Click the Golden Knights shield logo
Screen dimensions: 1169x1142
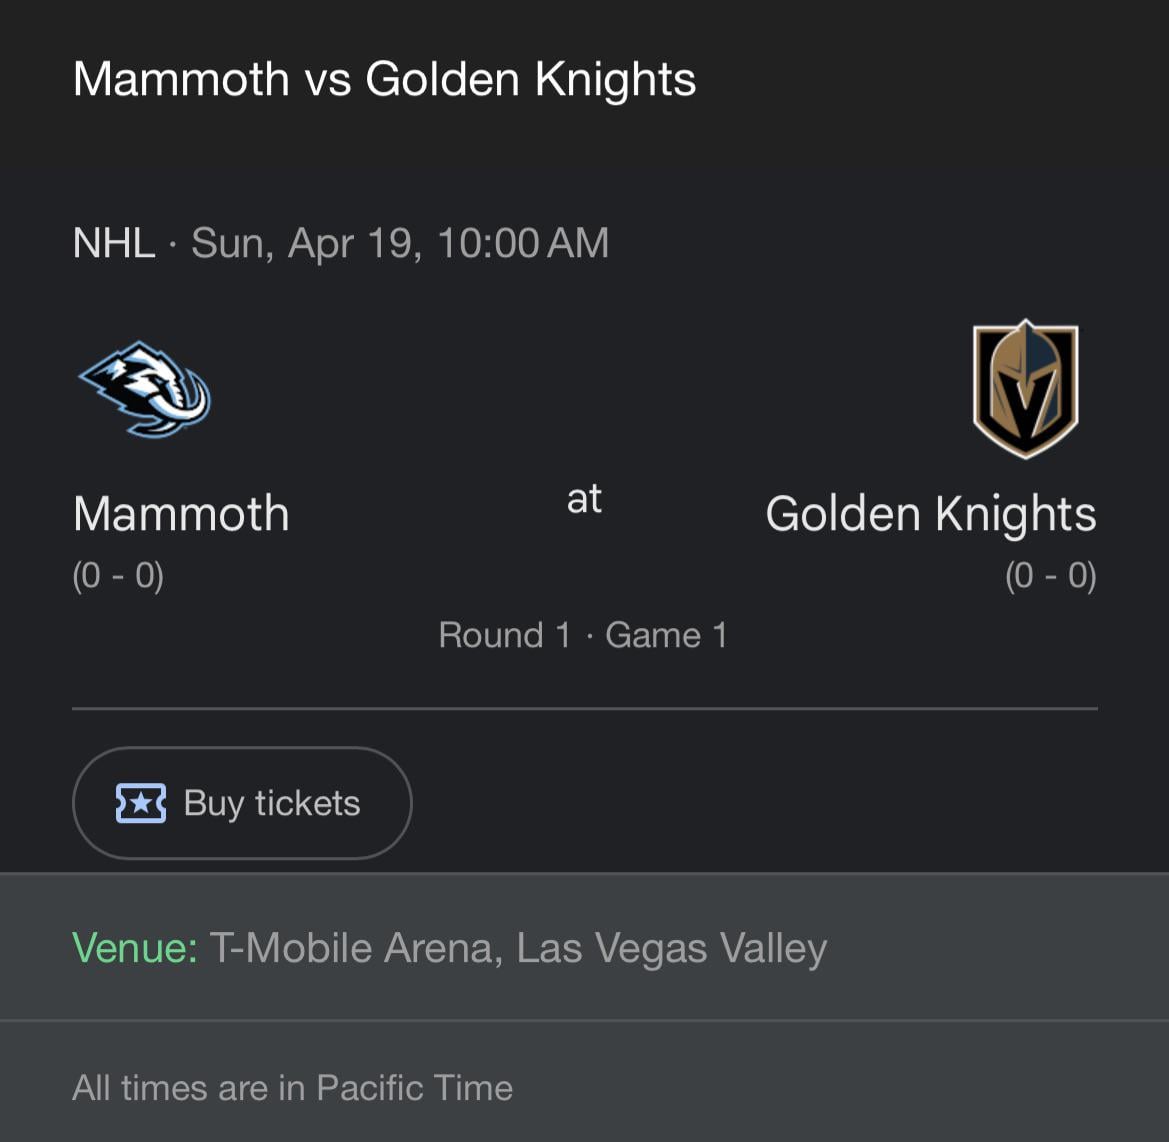point(1025,389)
